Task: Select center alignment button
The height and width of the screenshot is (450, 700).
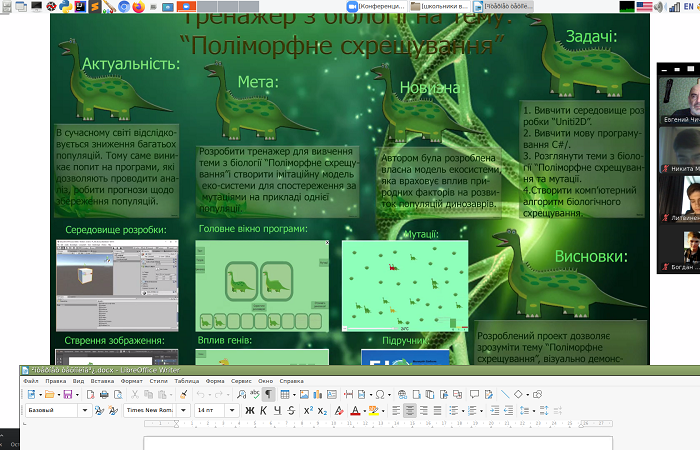Action: tap(411, 411)
